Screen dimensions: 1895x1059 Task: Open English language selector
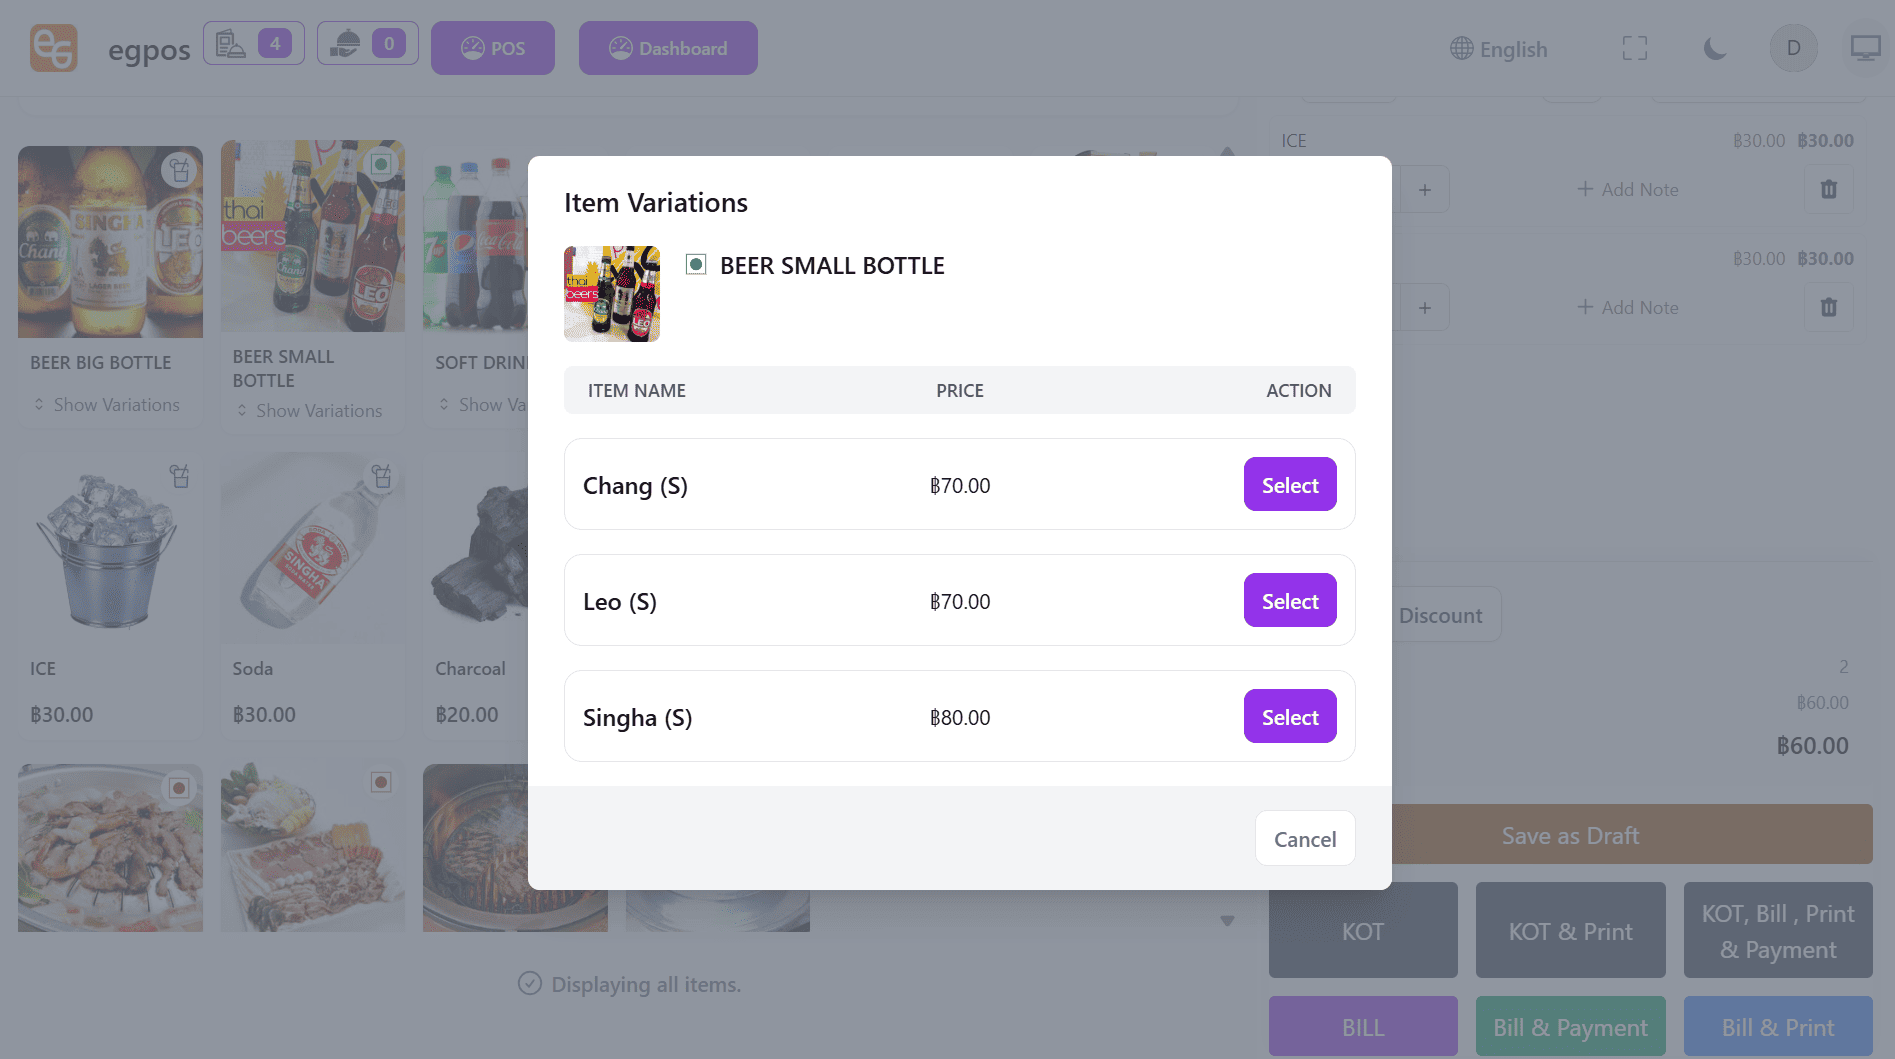tap(1499, 49)
